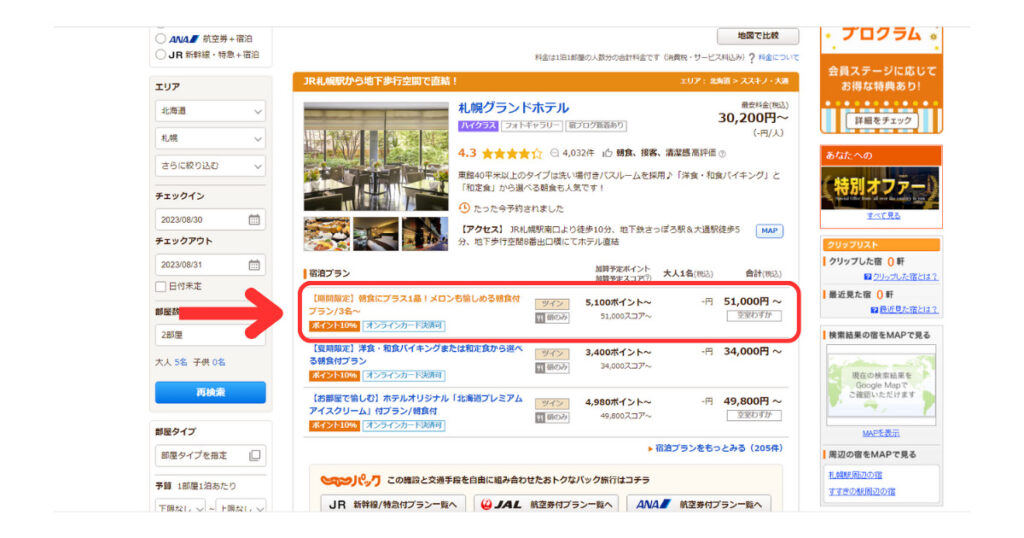Click the review speech bubble icon
The width and height of the screenshot is (1024, 538).
[554, 153]
